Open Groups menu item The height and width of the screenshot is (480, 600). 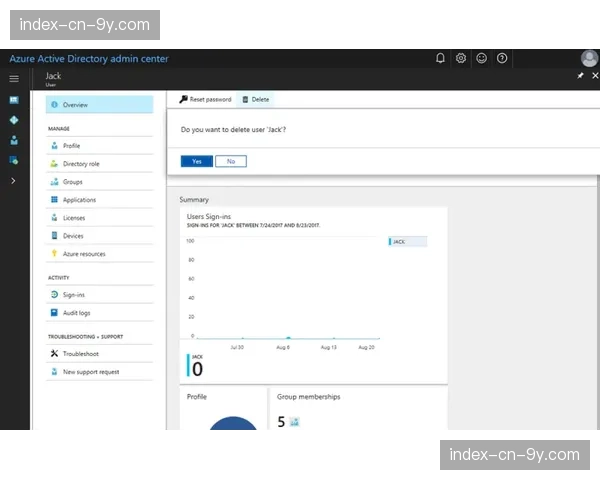99,182
